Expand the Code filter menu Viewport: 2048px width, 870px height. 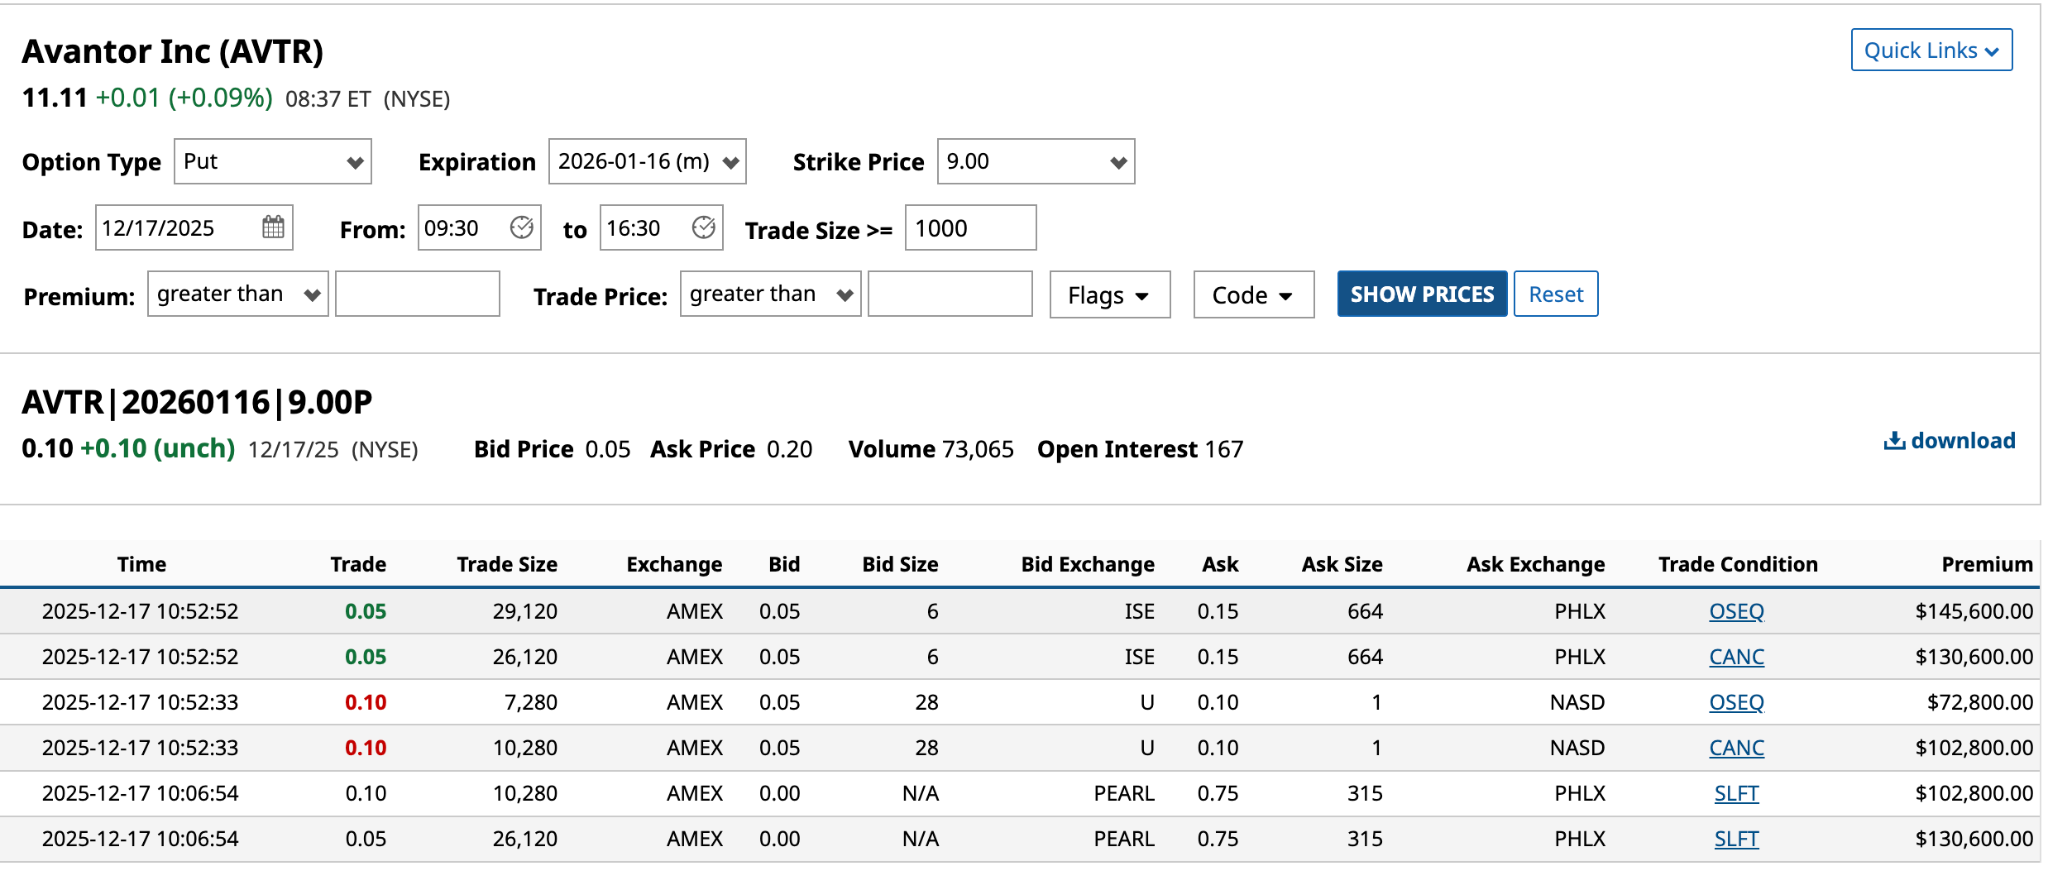(1253, 295)
